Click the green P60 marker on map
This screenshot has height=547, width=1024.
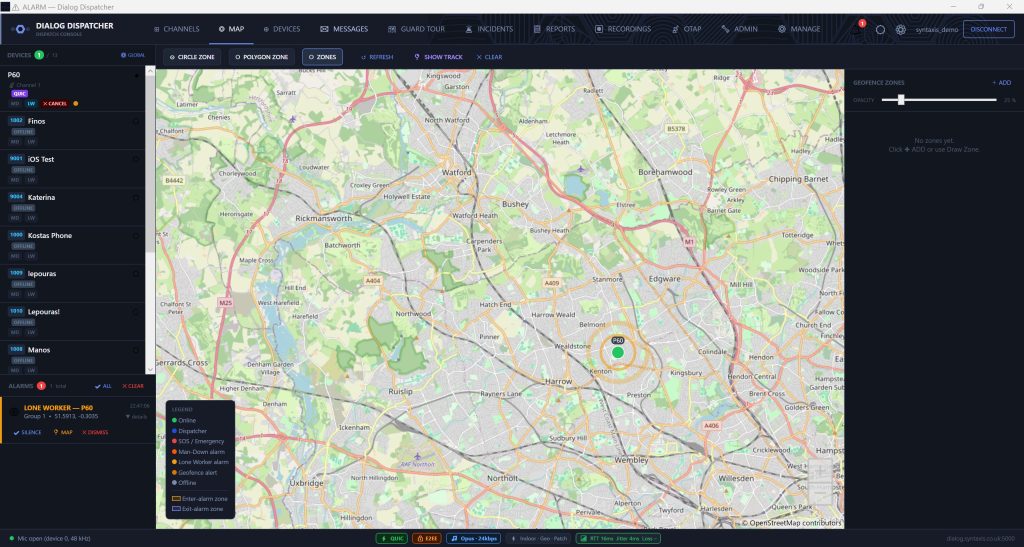point(617,352)
